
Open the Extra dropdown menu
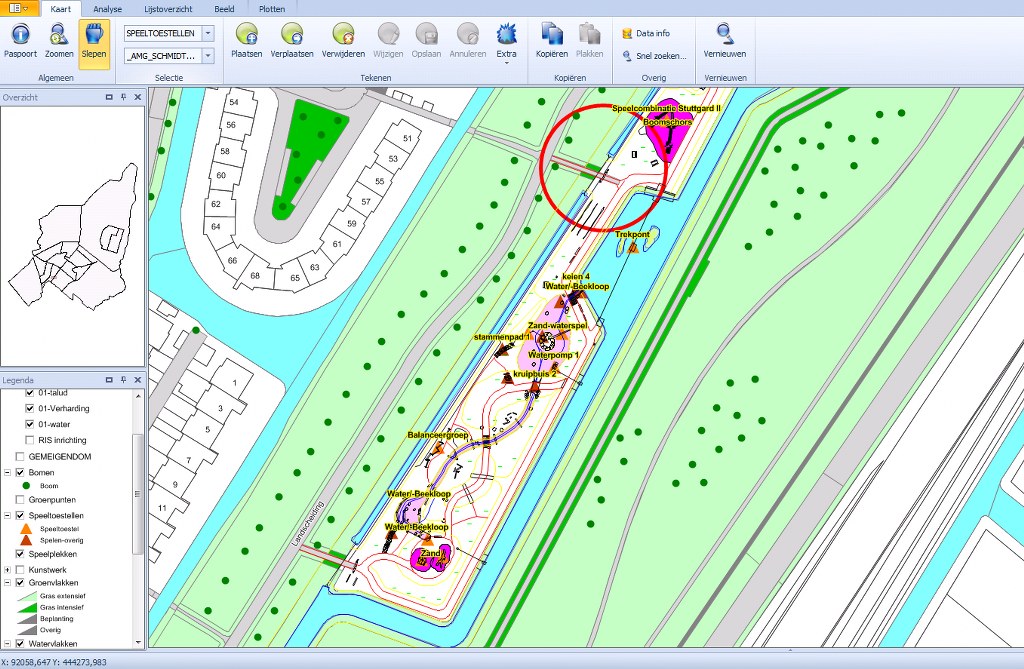507,43
